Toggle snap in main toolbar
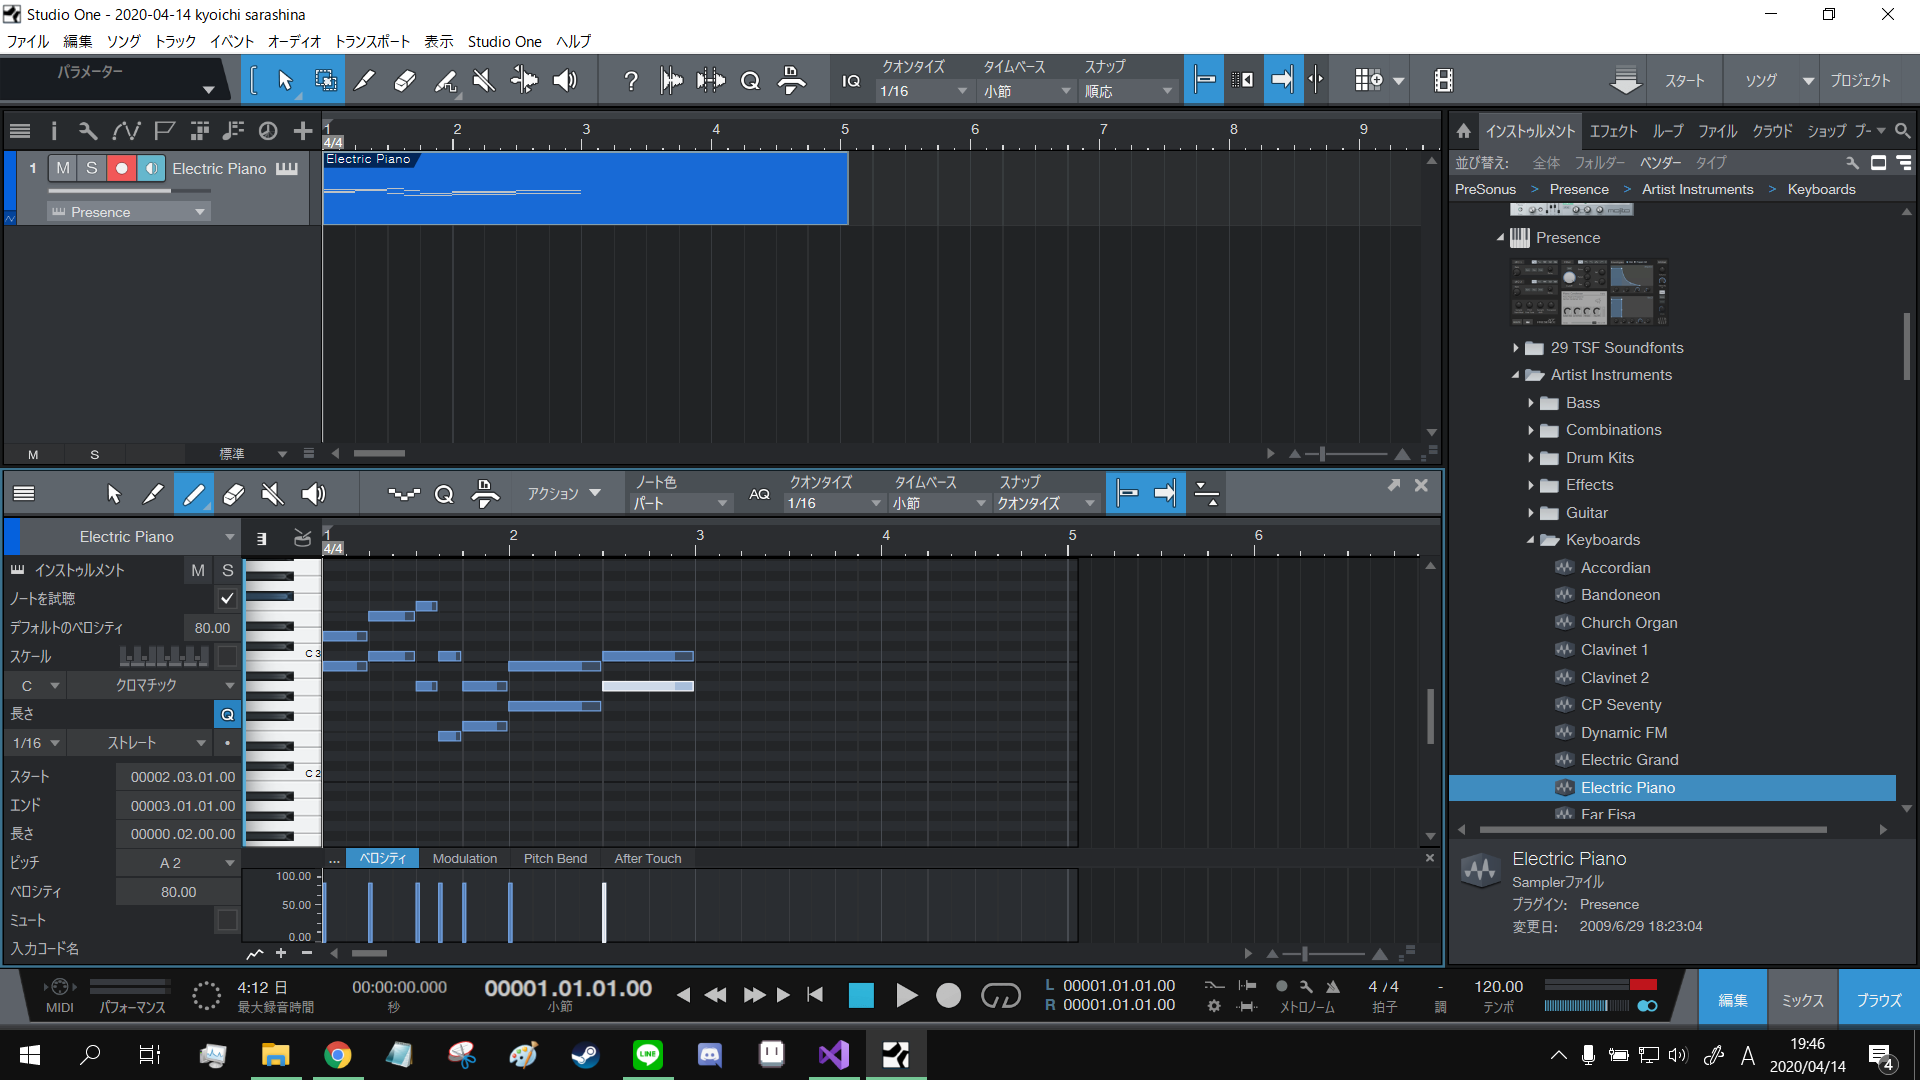The image size is (1920, 1080). [x=1205, y=80]
